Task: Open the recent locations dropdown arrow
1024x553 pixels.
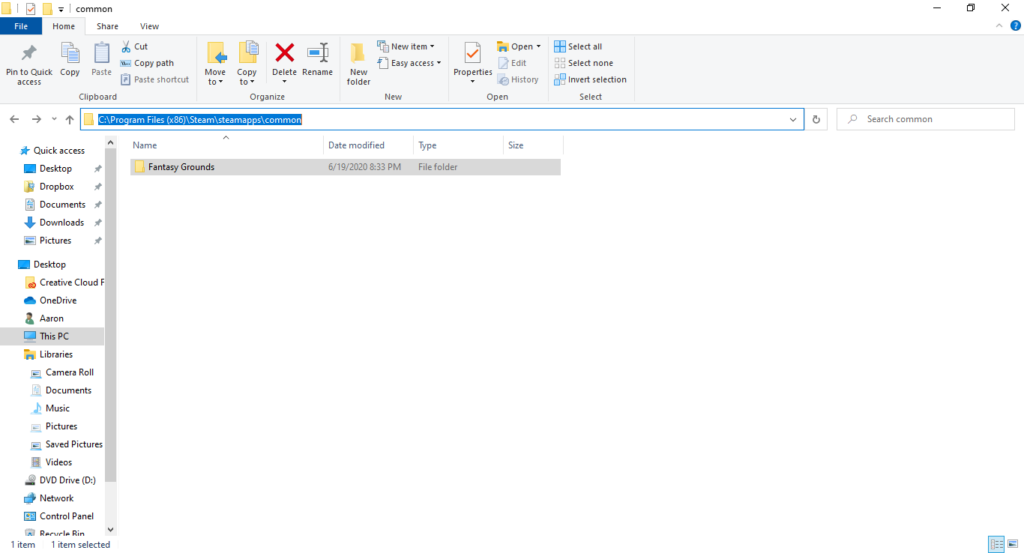Action: coord(54,119)
